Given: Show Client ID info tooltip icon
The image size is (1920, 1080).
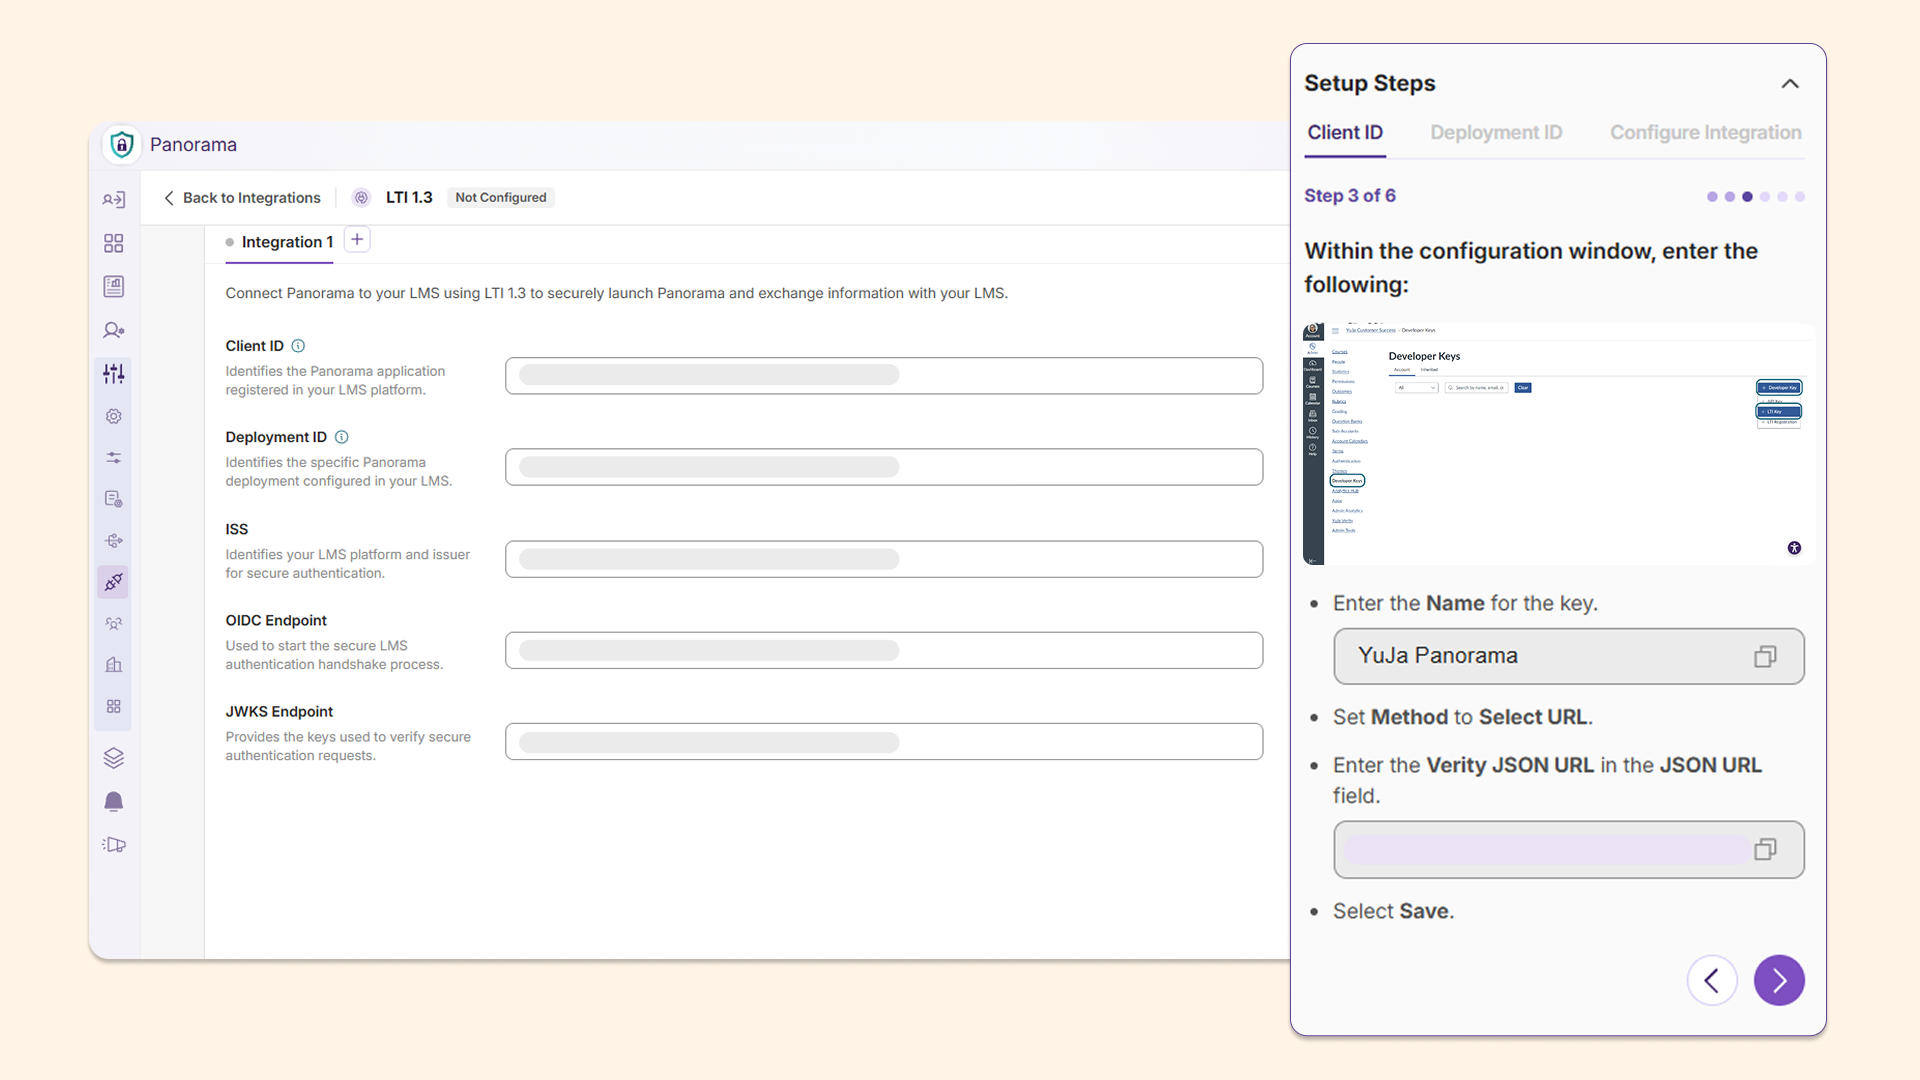Looking at the screenshot, I should [298, 346].
